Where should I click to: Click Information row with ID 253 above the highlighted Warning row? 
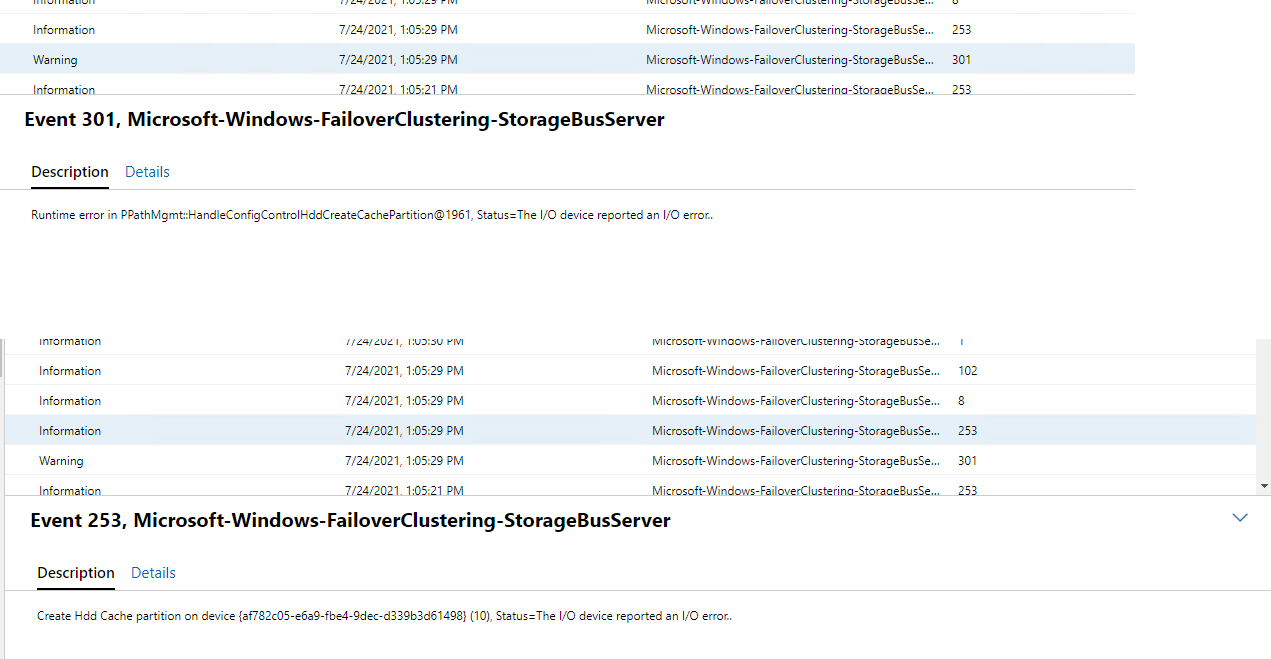567,30
